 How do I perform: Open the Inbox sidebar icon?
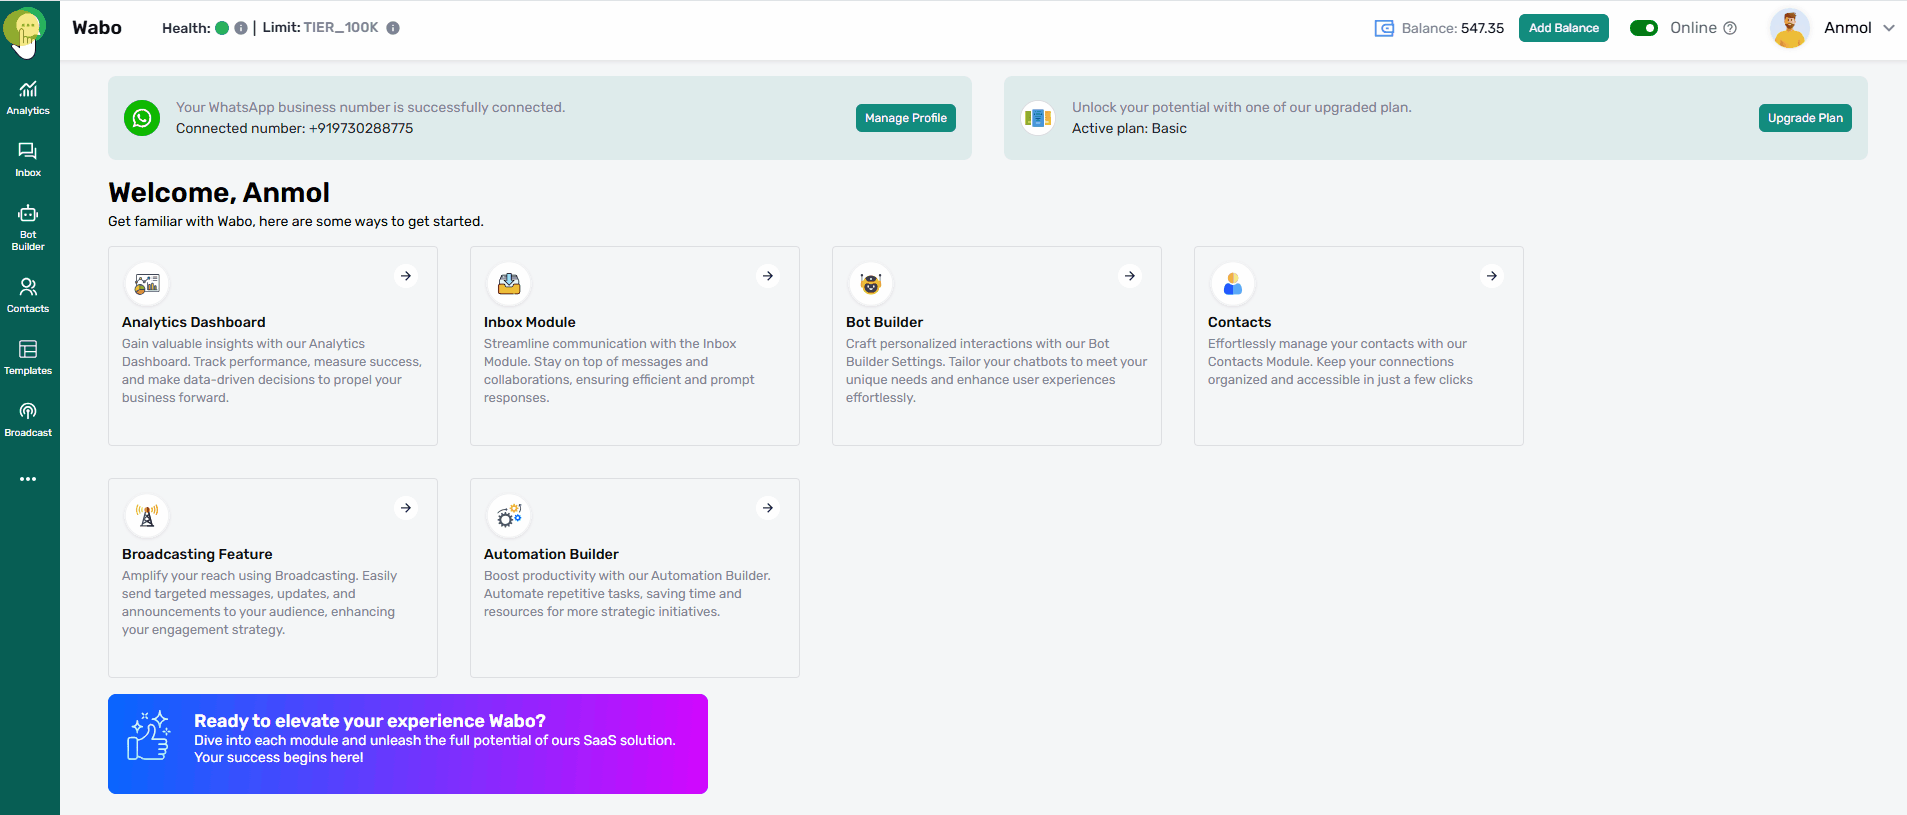(28, 159)
